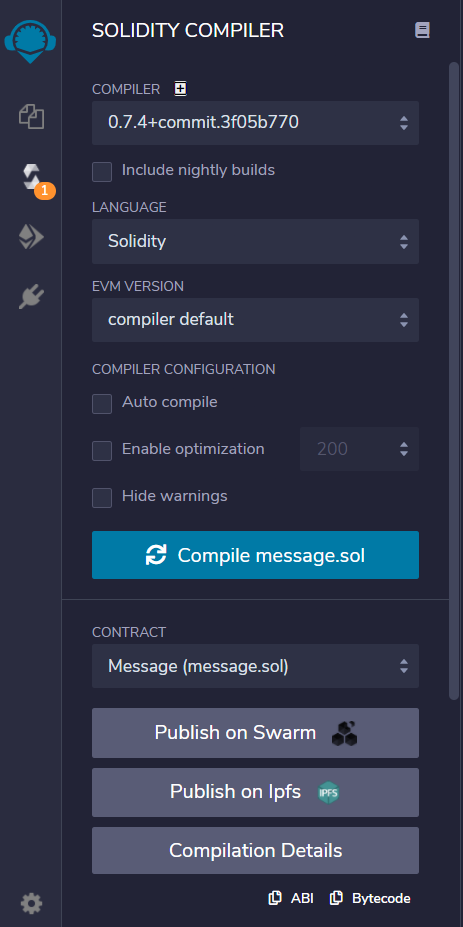Tick the Hide warnings checkbox

[102, 497]
